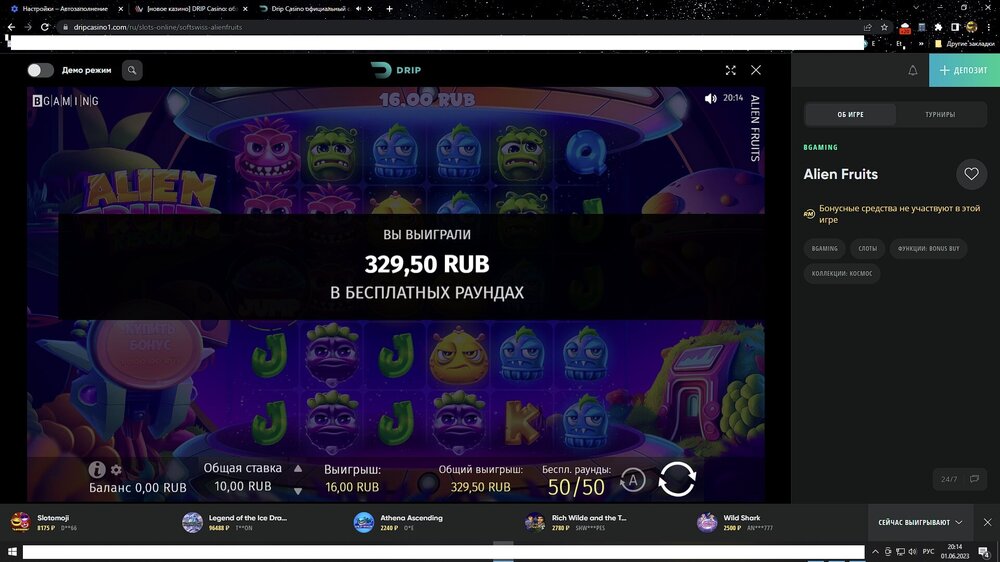Increase total bet with up arrow

[298, 468]
